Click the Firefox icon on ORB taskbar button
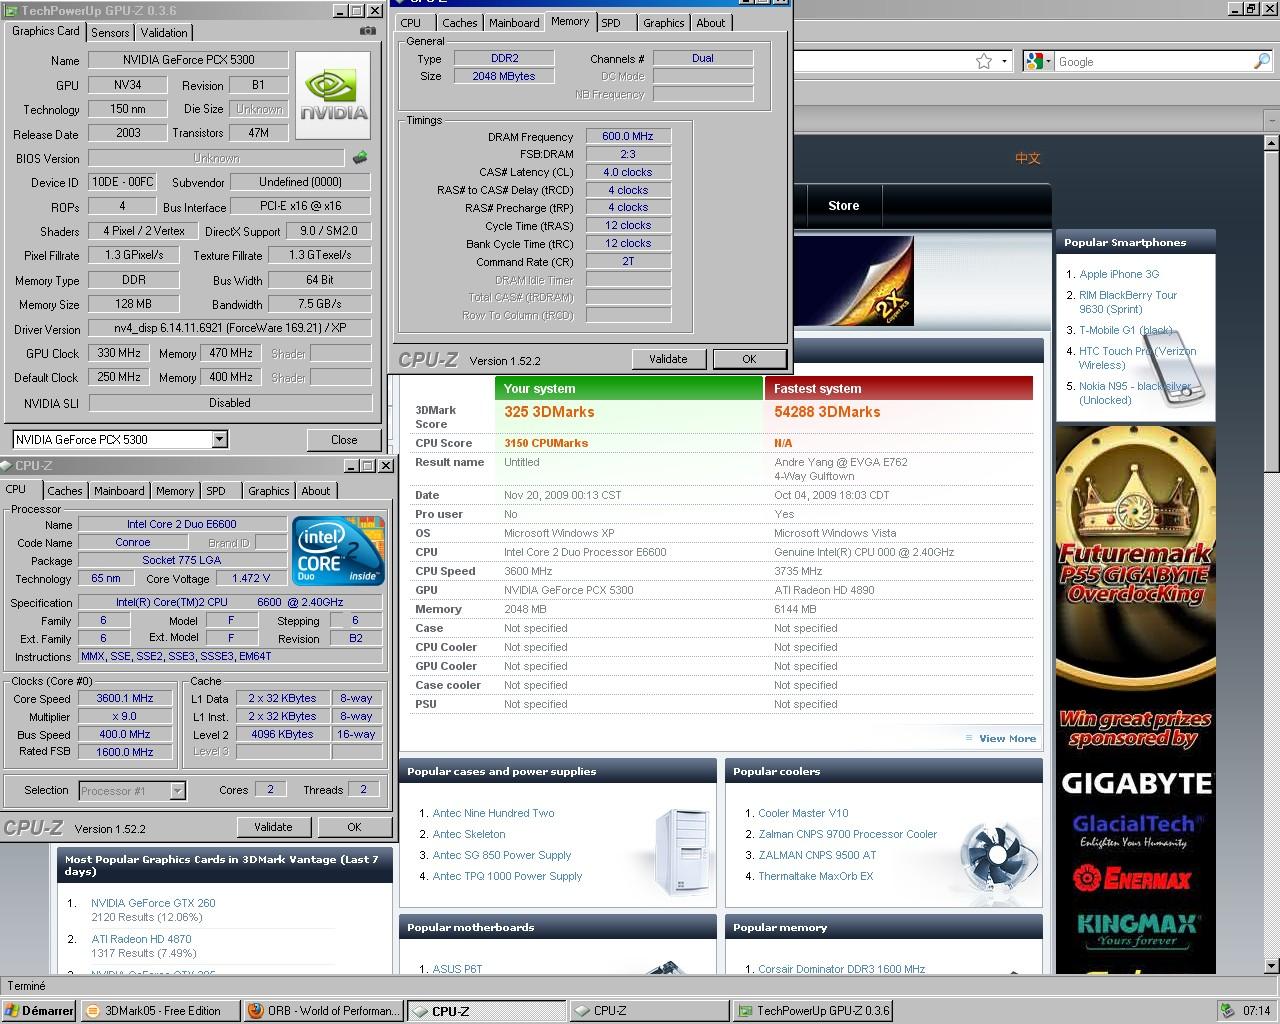Image resolution: width=1280 pixels, height=1024 pixels. (256, 1011)
